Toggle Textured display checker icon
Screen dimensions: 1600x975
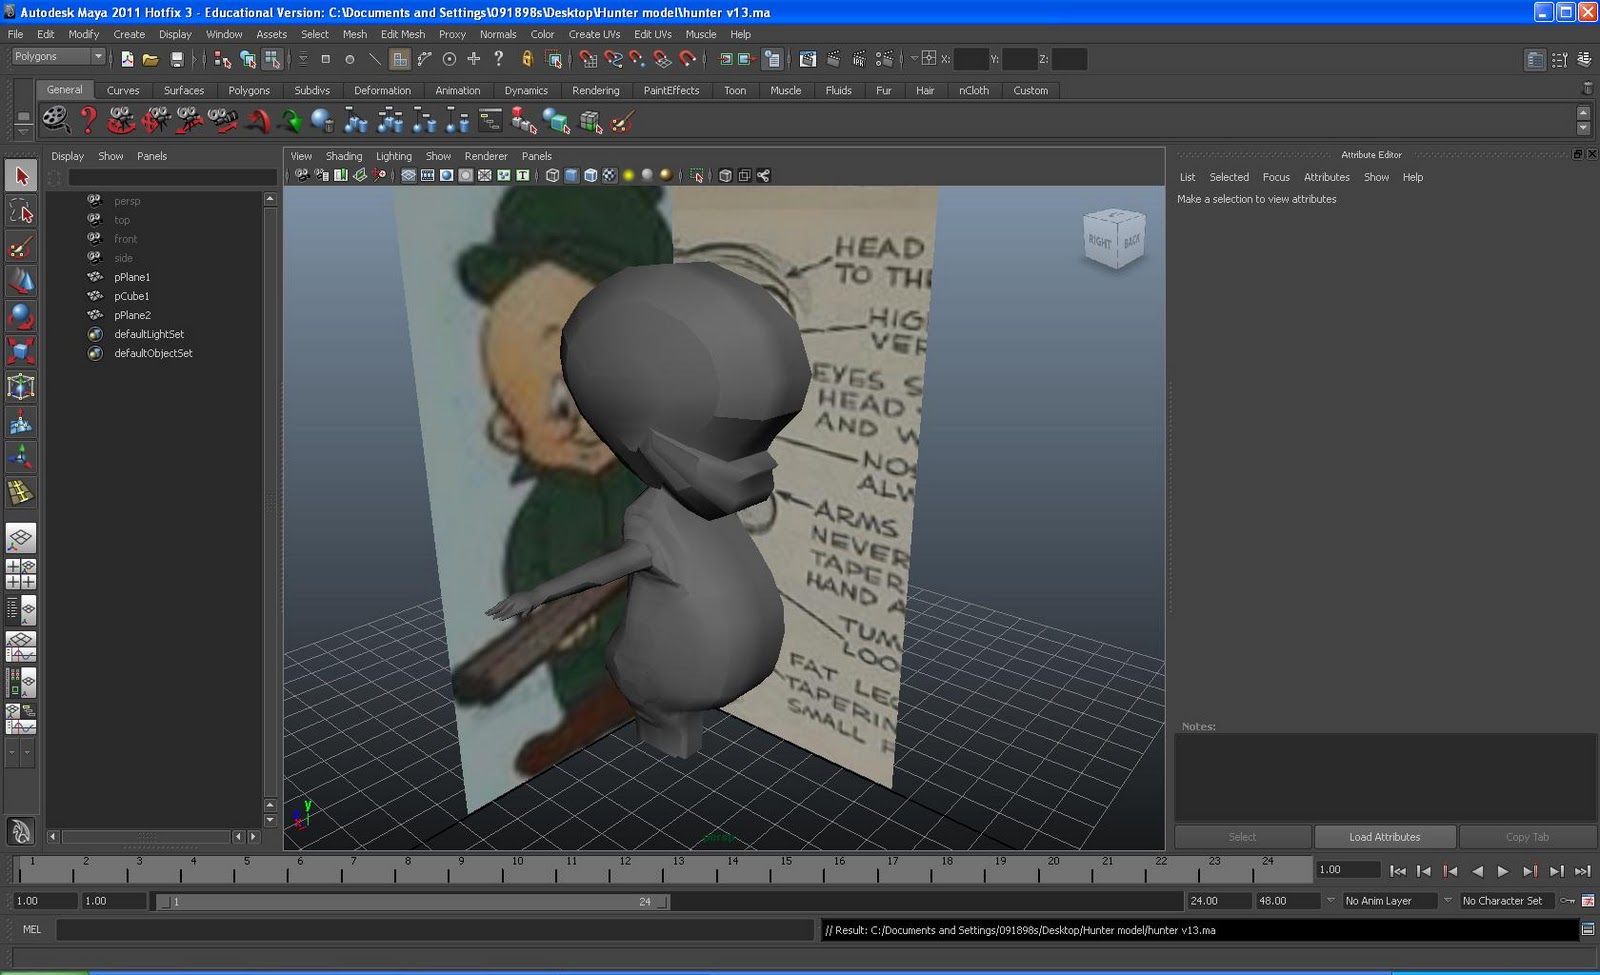609,175
